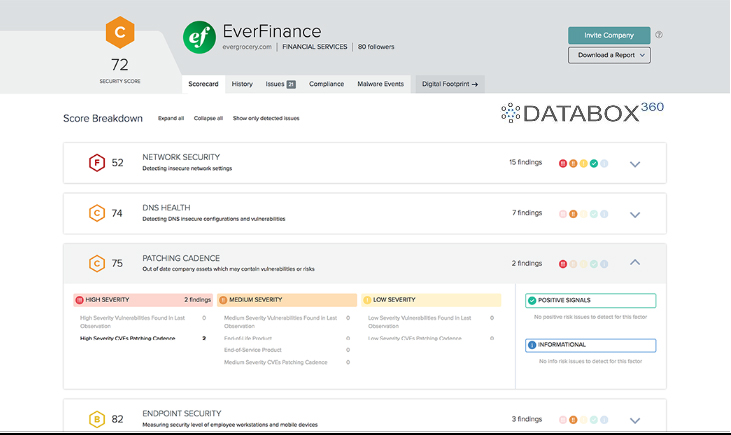731x435 pixels.
Task: Click the 80 followers link
Action: click(x=376, y=47)
